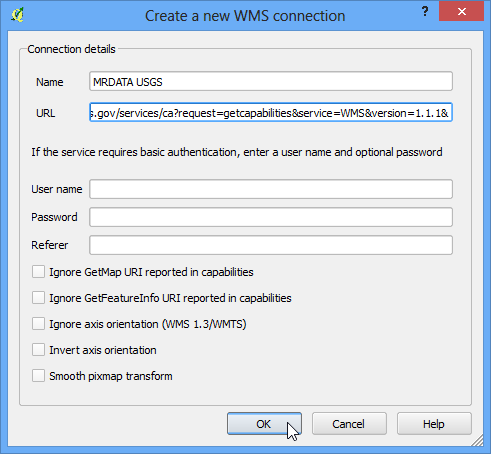Tick the Invert axis orientation checkbox
Screen dimensions: 491x454
coord(38,350)
